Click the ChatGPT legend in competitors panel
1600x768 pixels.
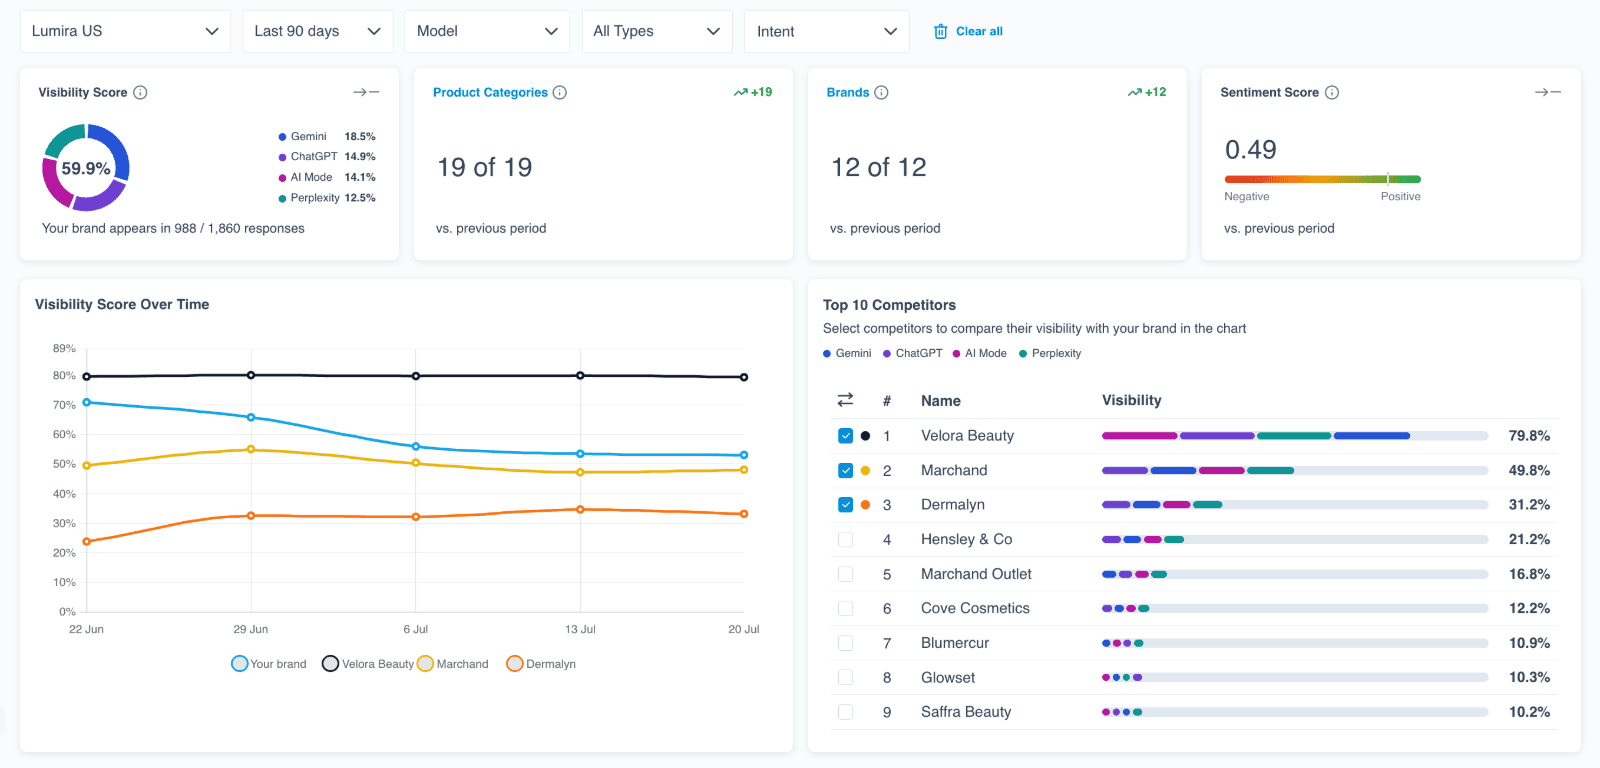913,353
